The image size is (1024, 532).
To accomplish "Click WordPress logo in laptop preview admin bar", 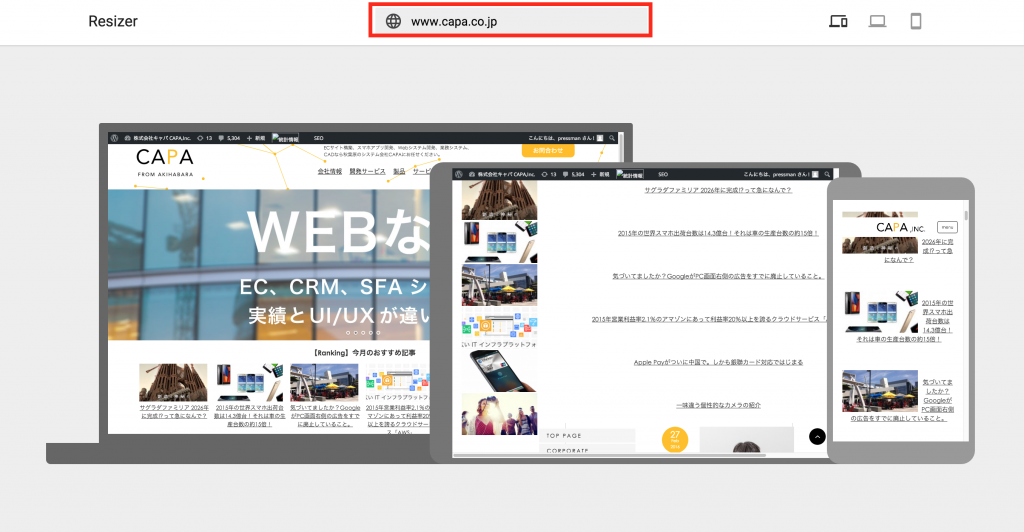I will [x=114, y=138].
